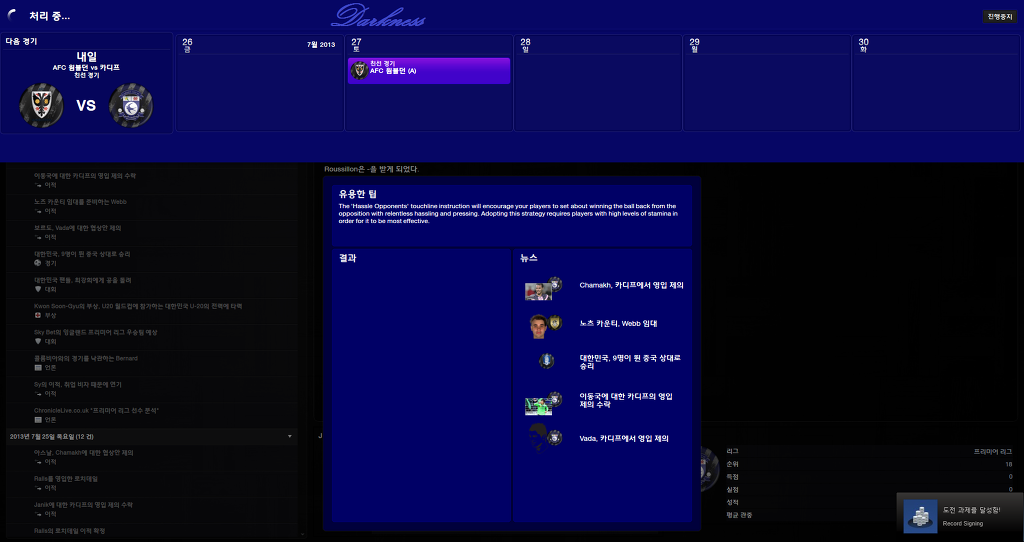Viewport: 1024px width, 542px height.
Task: Click the Cardiff crest in next match panel
Action: pyautogui.click(x=131, y=105)
